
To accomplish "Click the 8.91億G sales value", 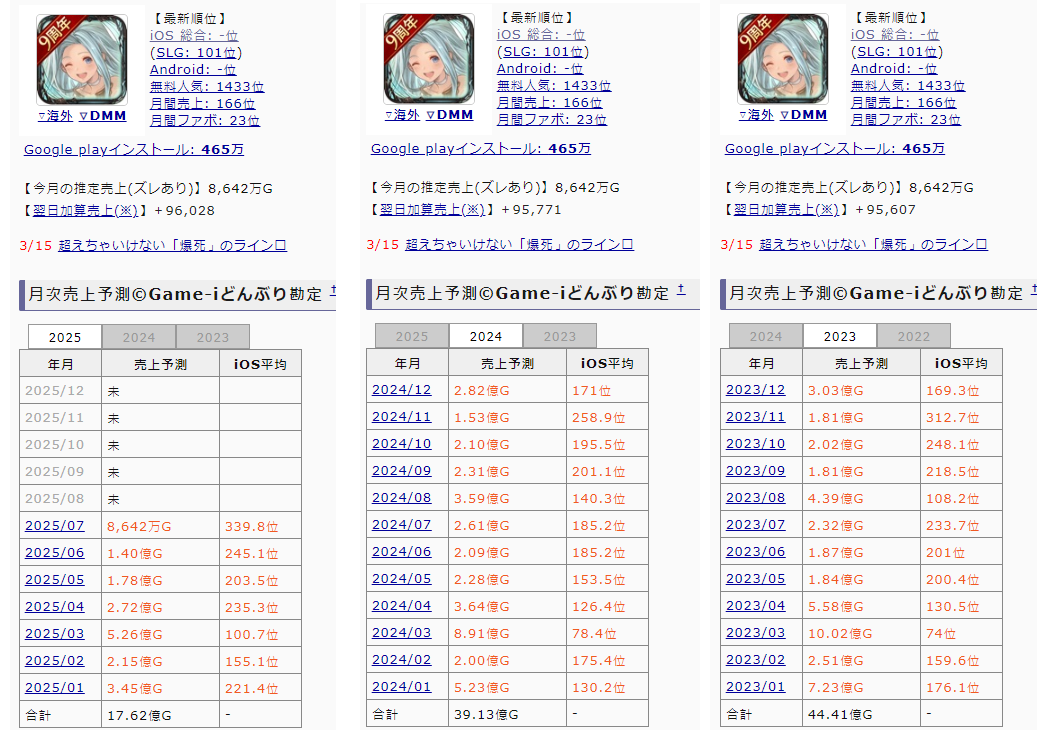I will (x=482, y=633).
